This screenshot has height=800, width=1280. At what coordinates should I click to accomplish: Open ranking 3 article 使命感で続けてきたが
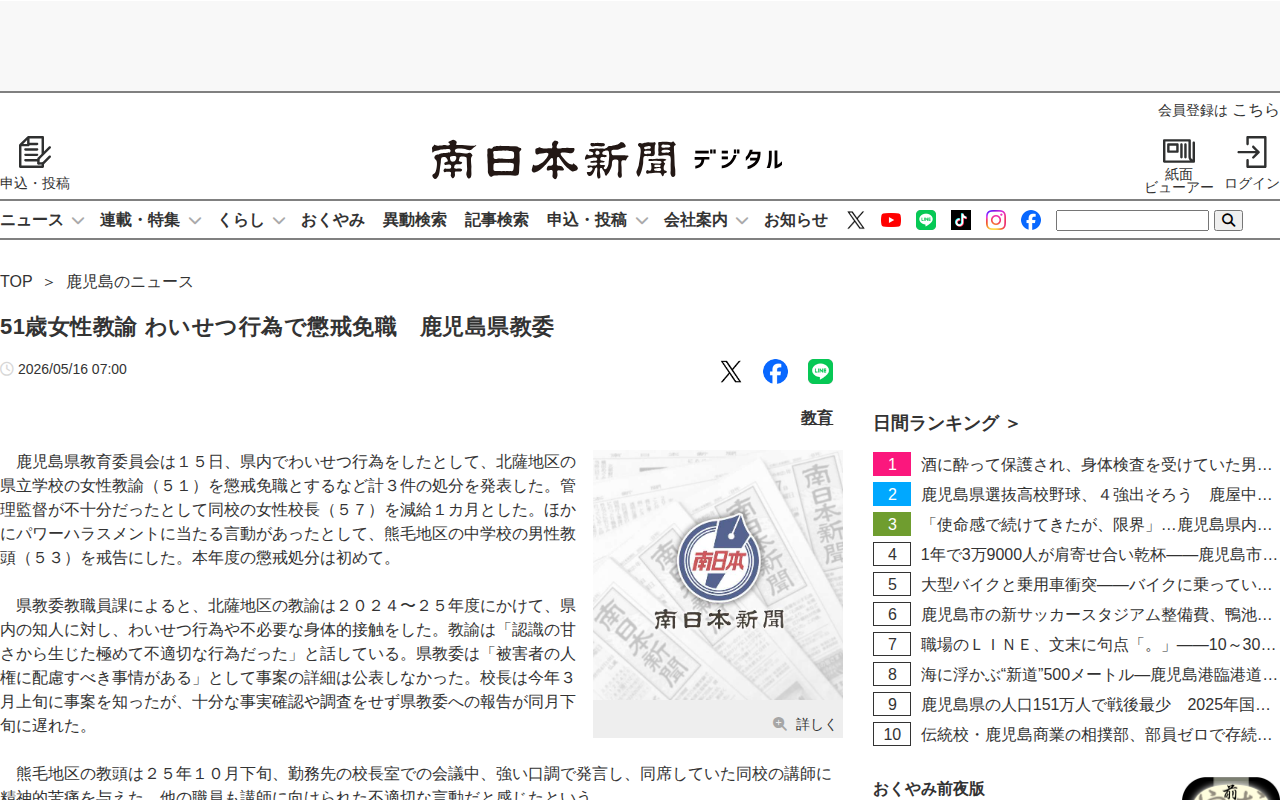[x=1096, y=524]
